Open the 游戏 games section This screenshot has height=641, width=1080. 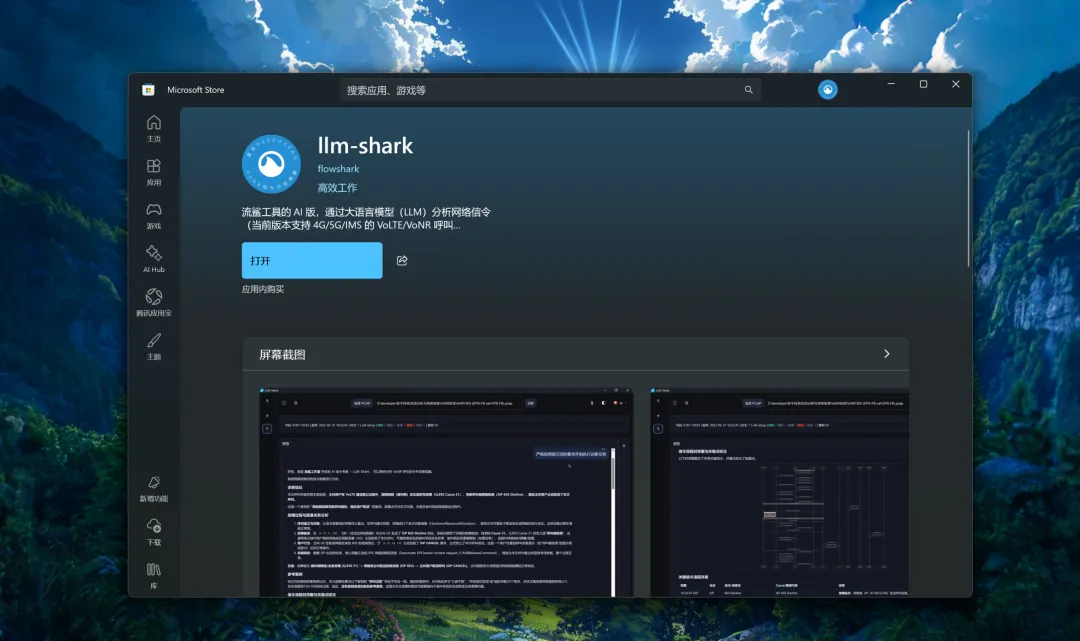(154, 216)
